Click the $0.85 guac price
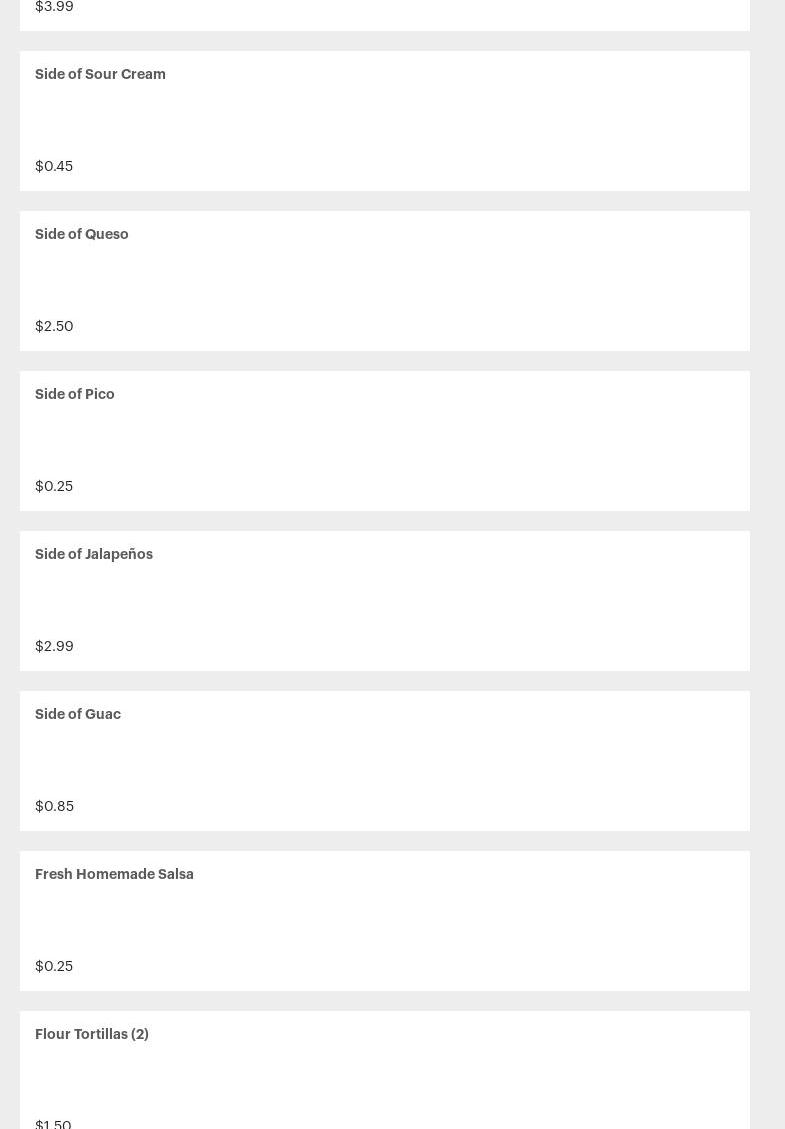This screenshot has height=1129, width=785. [54, 806]
